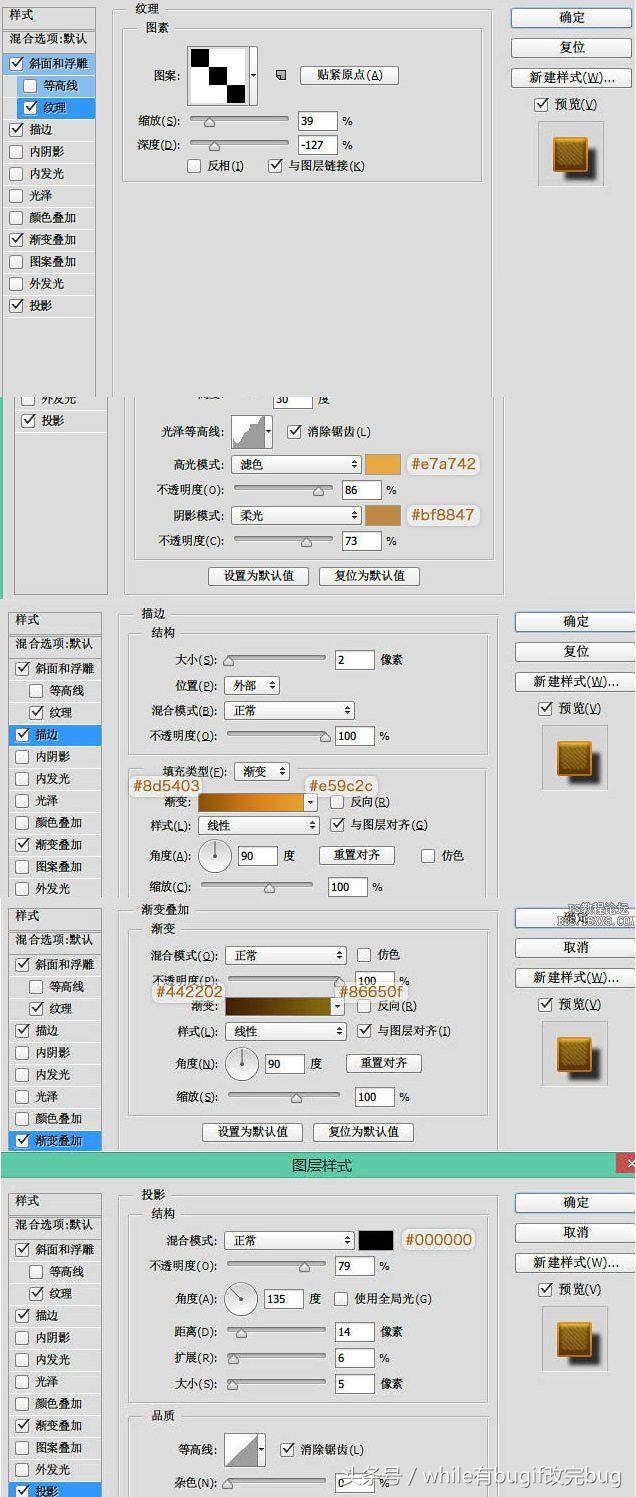Click the angle dial in 渐变叠加 settings
This screenshot has height=1497, width=636.
(x=242, y=1064)
